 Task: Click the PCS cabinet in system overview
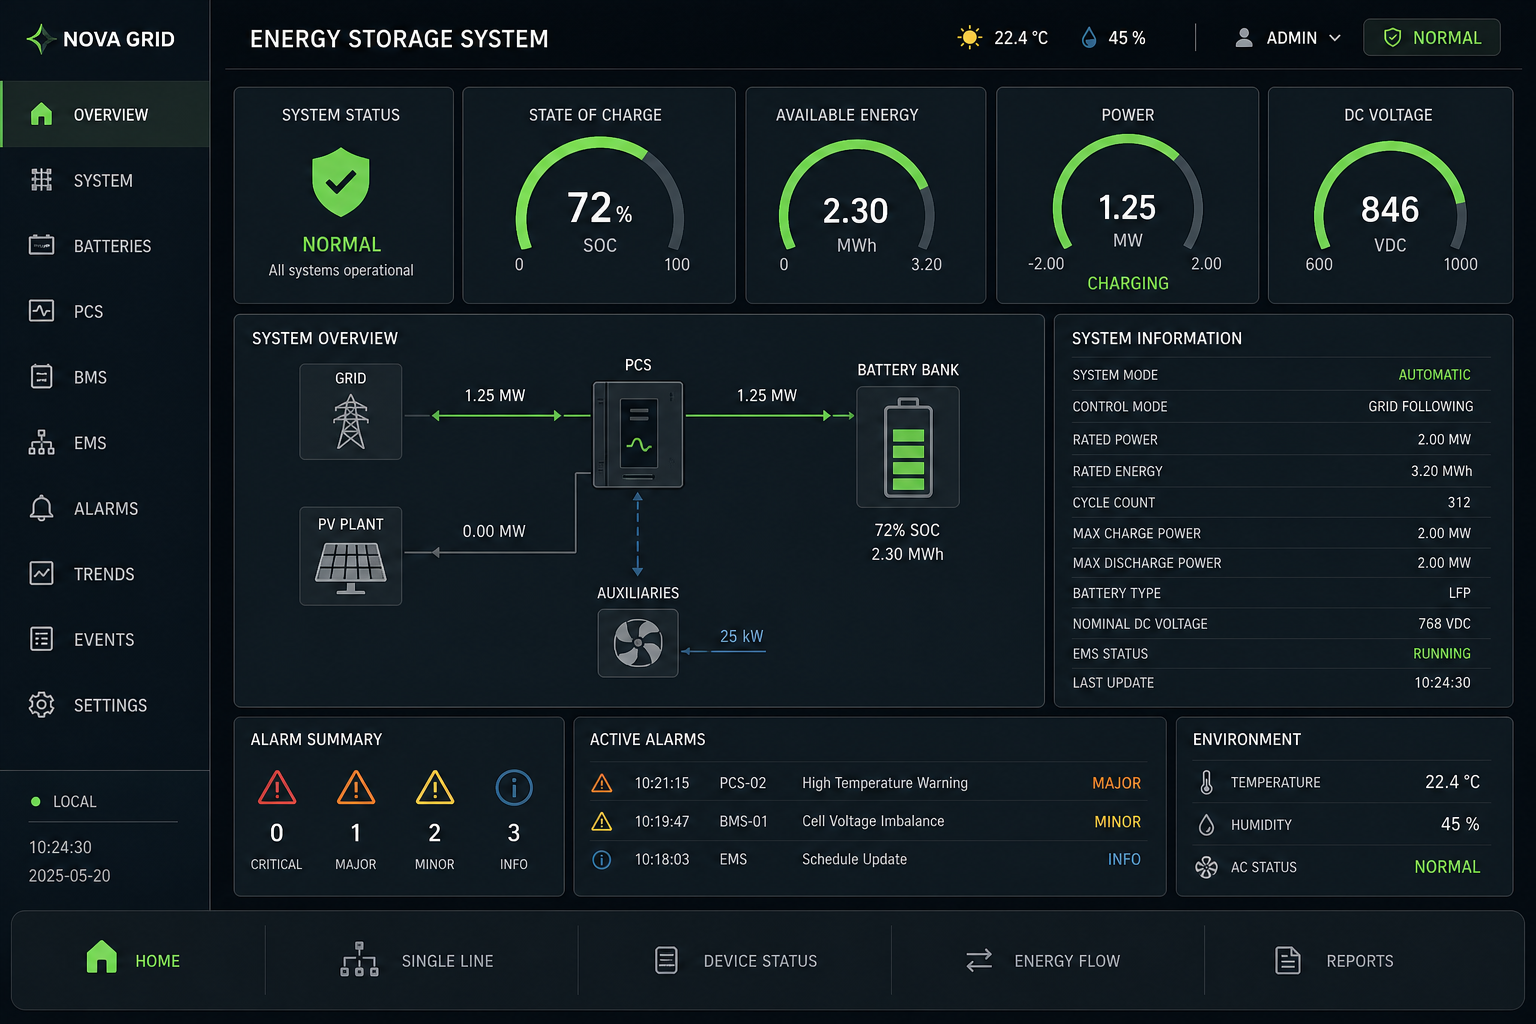tap(638, 434)
